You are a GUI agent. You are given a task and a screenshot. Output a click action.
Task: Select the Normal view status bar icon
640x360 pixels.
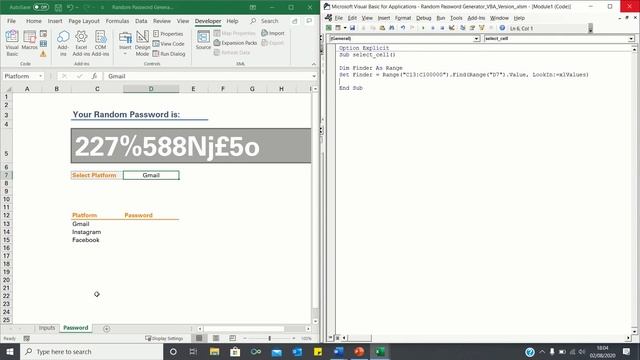(199, 338)
